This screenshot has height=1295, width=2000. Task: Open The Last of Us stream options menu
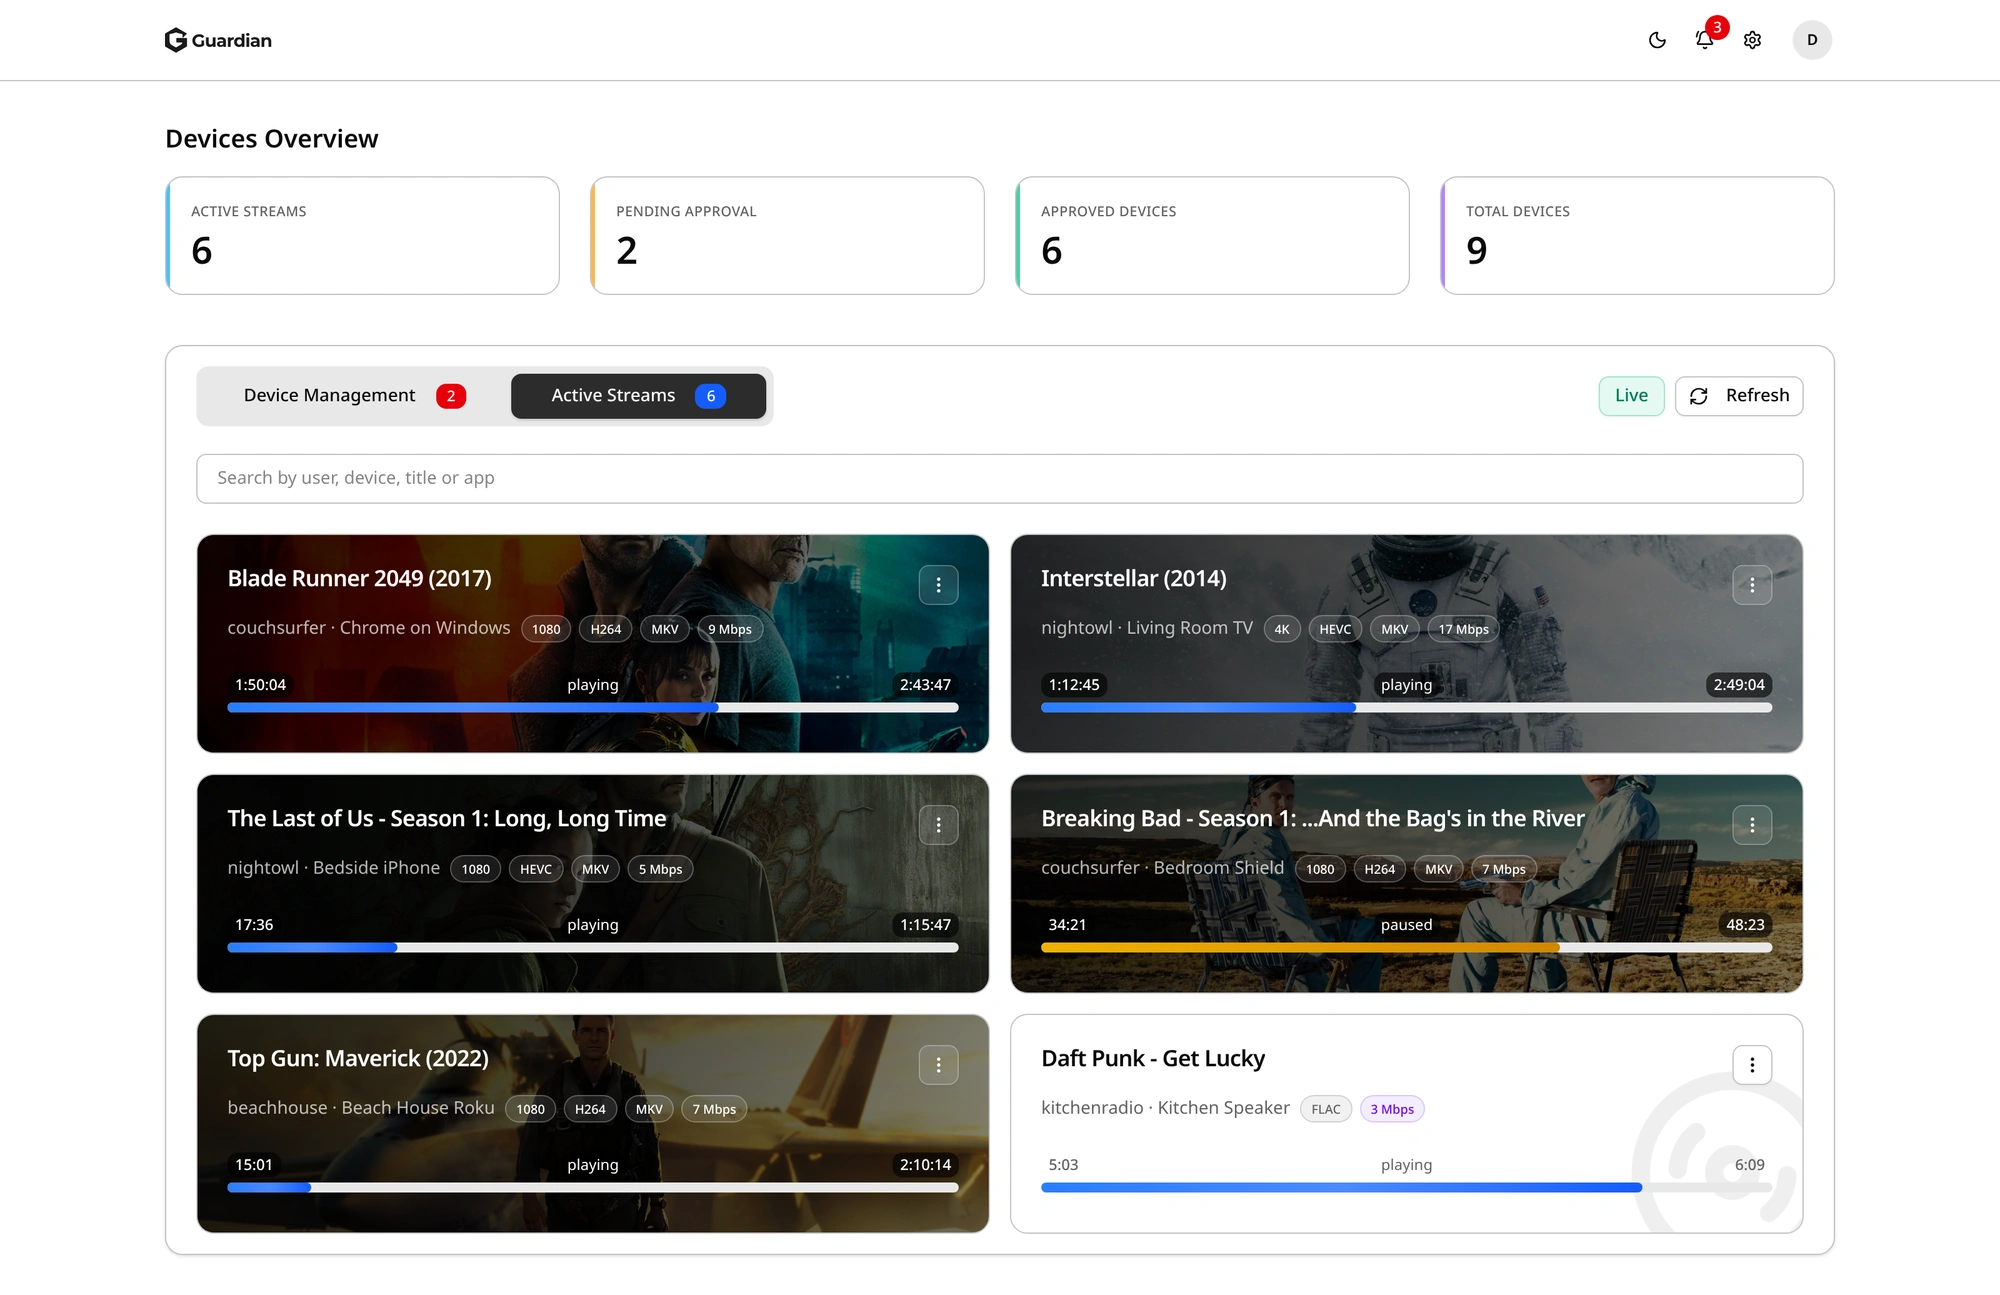(938, 825)
